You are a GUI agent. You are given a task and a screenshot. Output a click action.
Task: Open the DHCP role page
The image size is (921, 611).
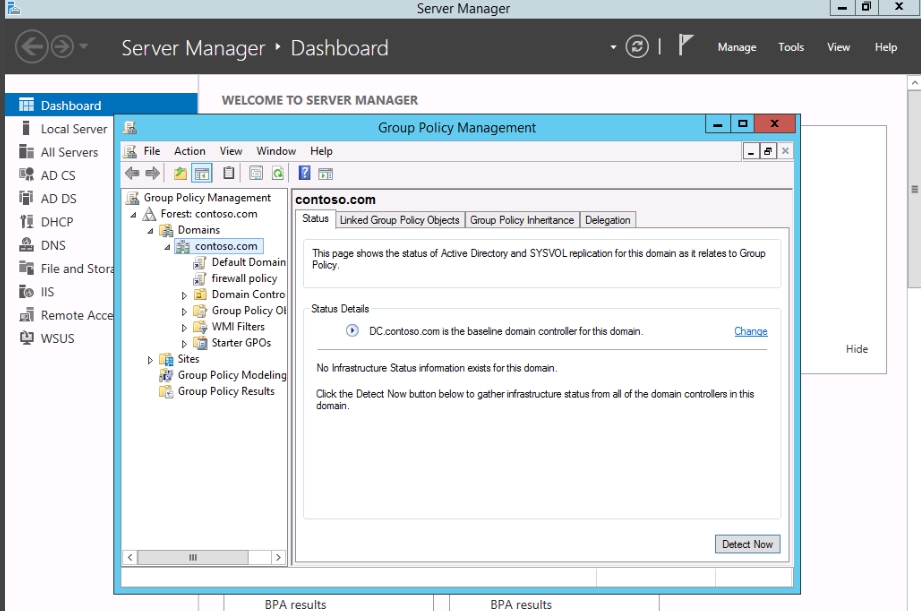coord(59,222)
